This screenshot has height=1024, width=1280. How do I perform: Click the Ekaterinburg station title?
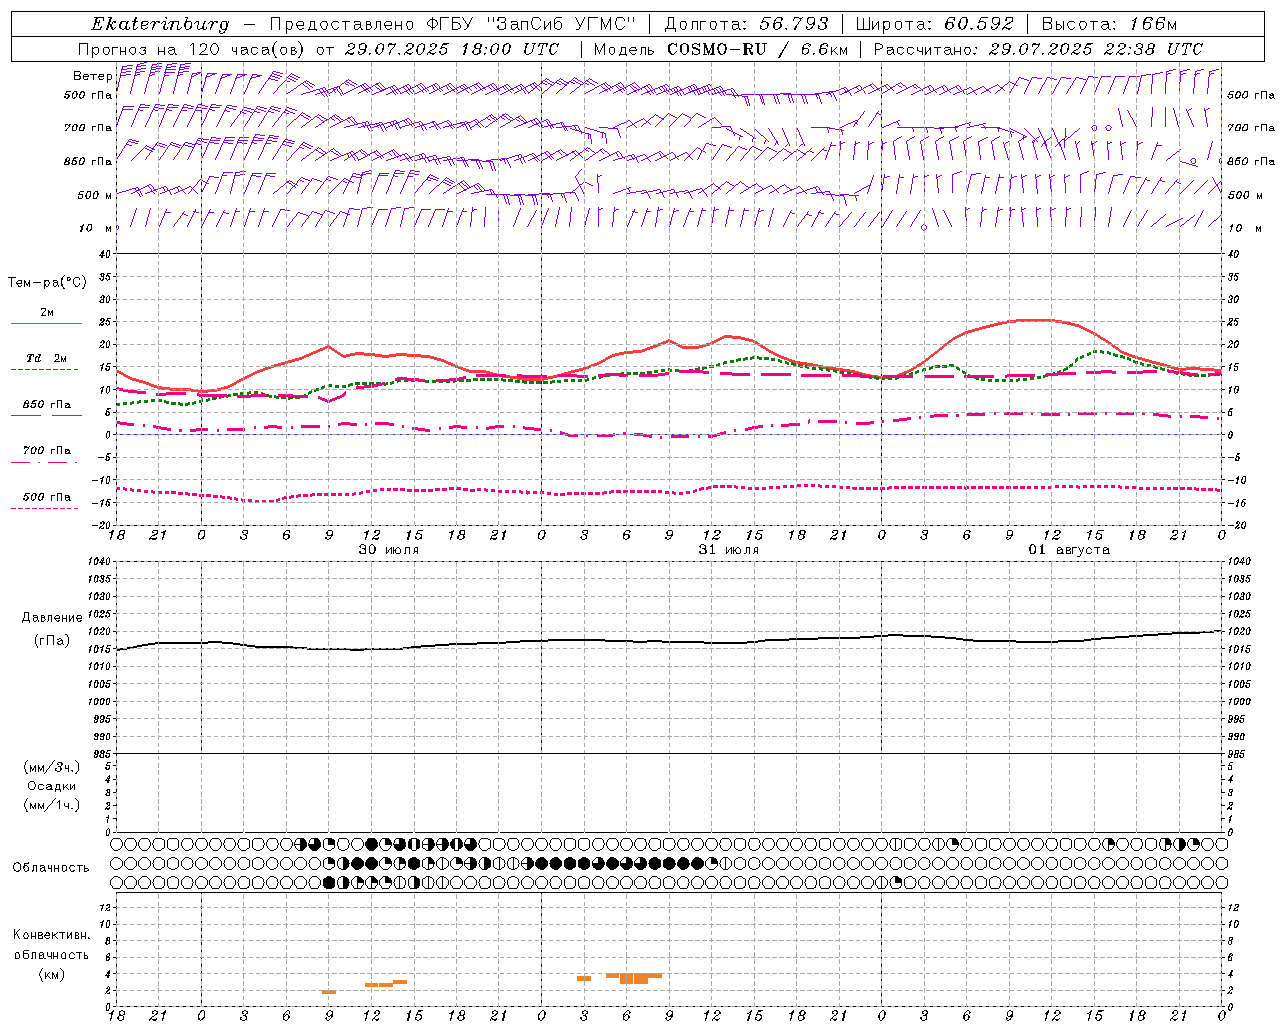160,24
